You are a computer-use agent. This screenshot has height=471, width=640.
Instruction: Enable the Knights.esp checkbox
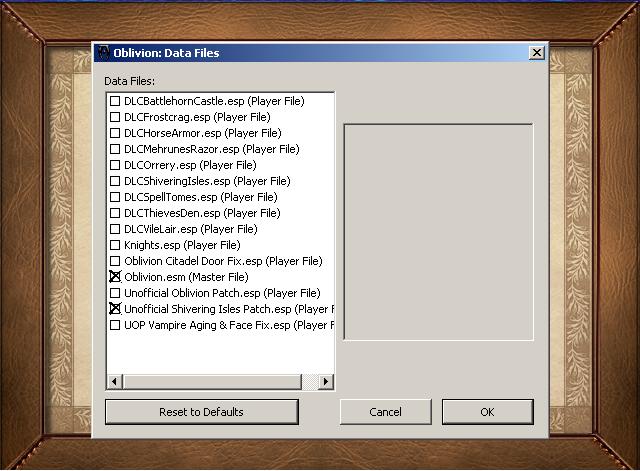(x=115, y=245)
